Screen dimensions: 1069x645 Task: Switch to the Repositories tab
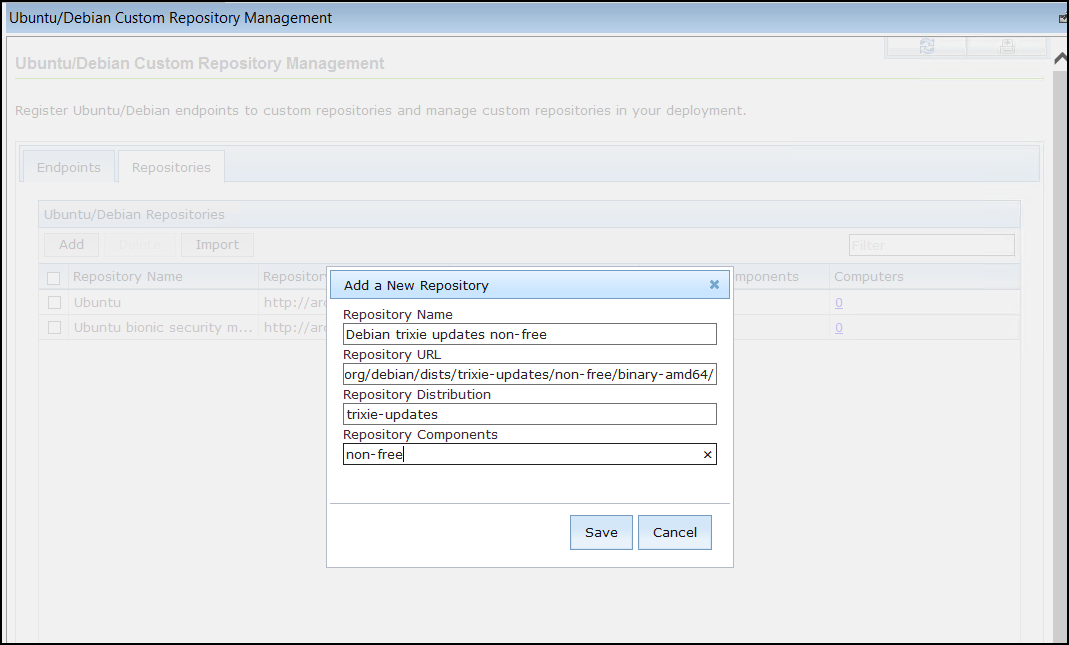[x=171, y=167]
